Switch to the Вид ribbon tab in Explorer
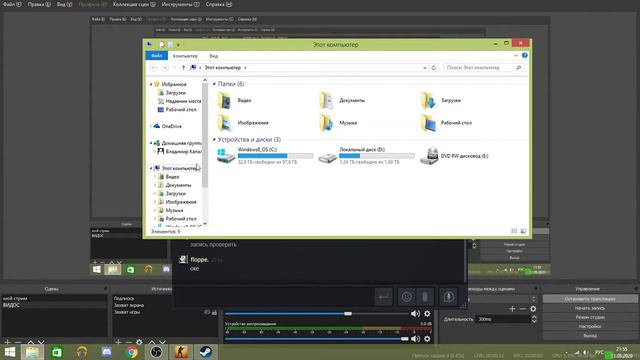Image resolution: width=640 pixels, height=360 pixels. pos(213,56)
